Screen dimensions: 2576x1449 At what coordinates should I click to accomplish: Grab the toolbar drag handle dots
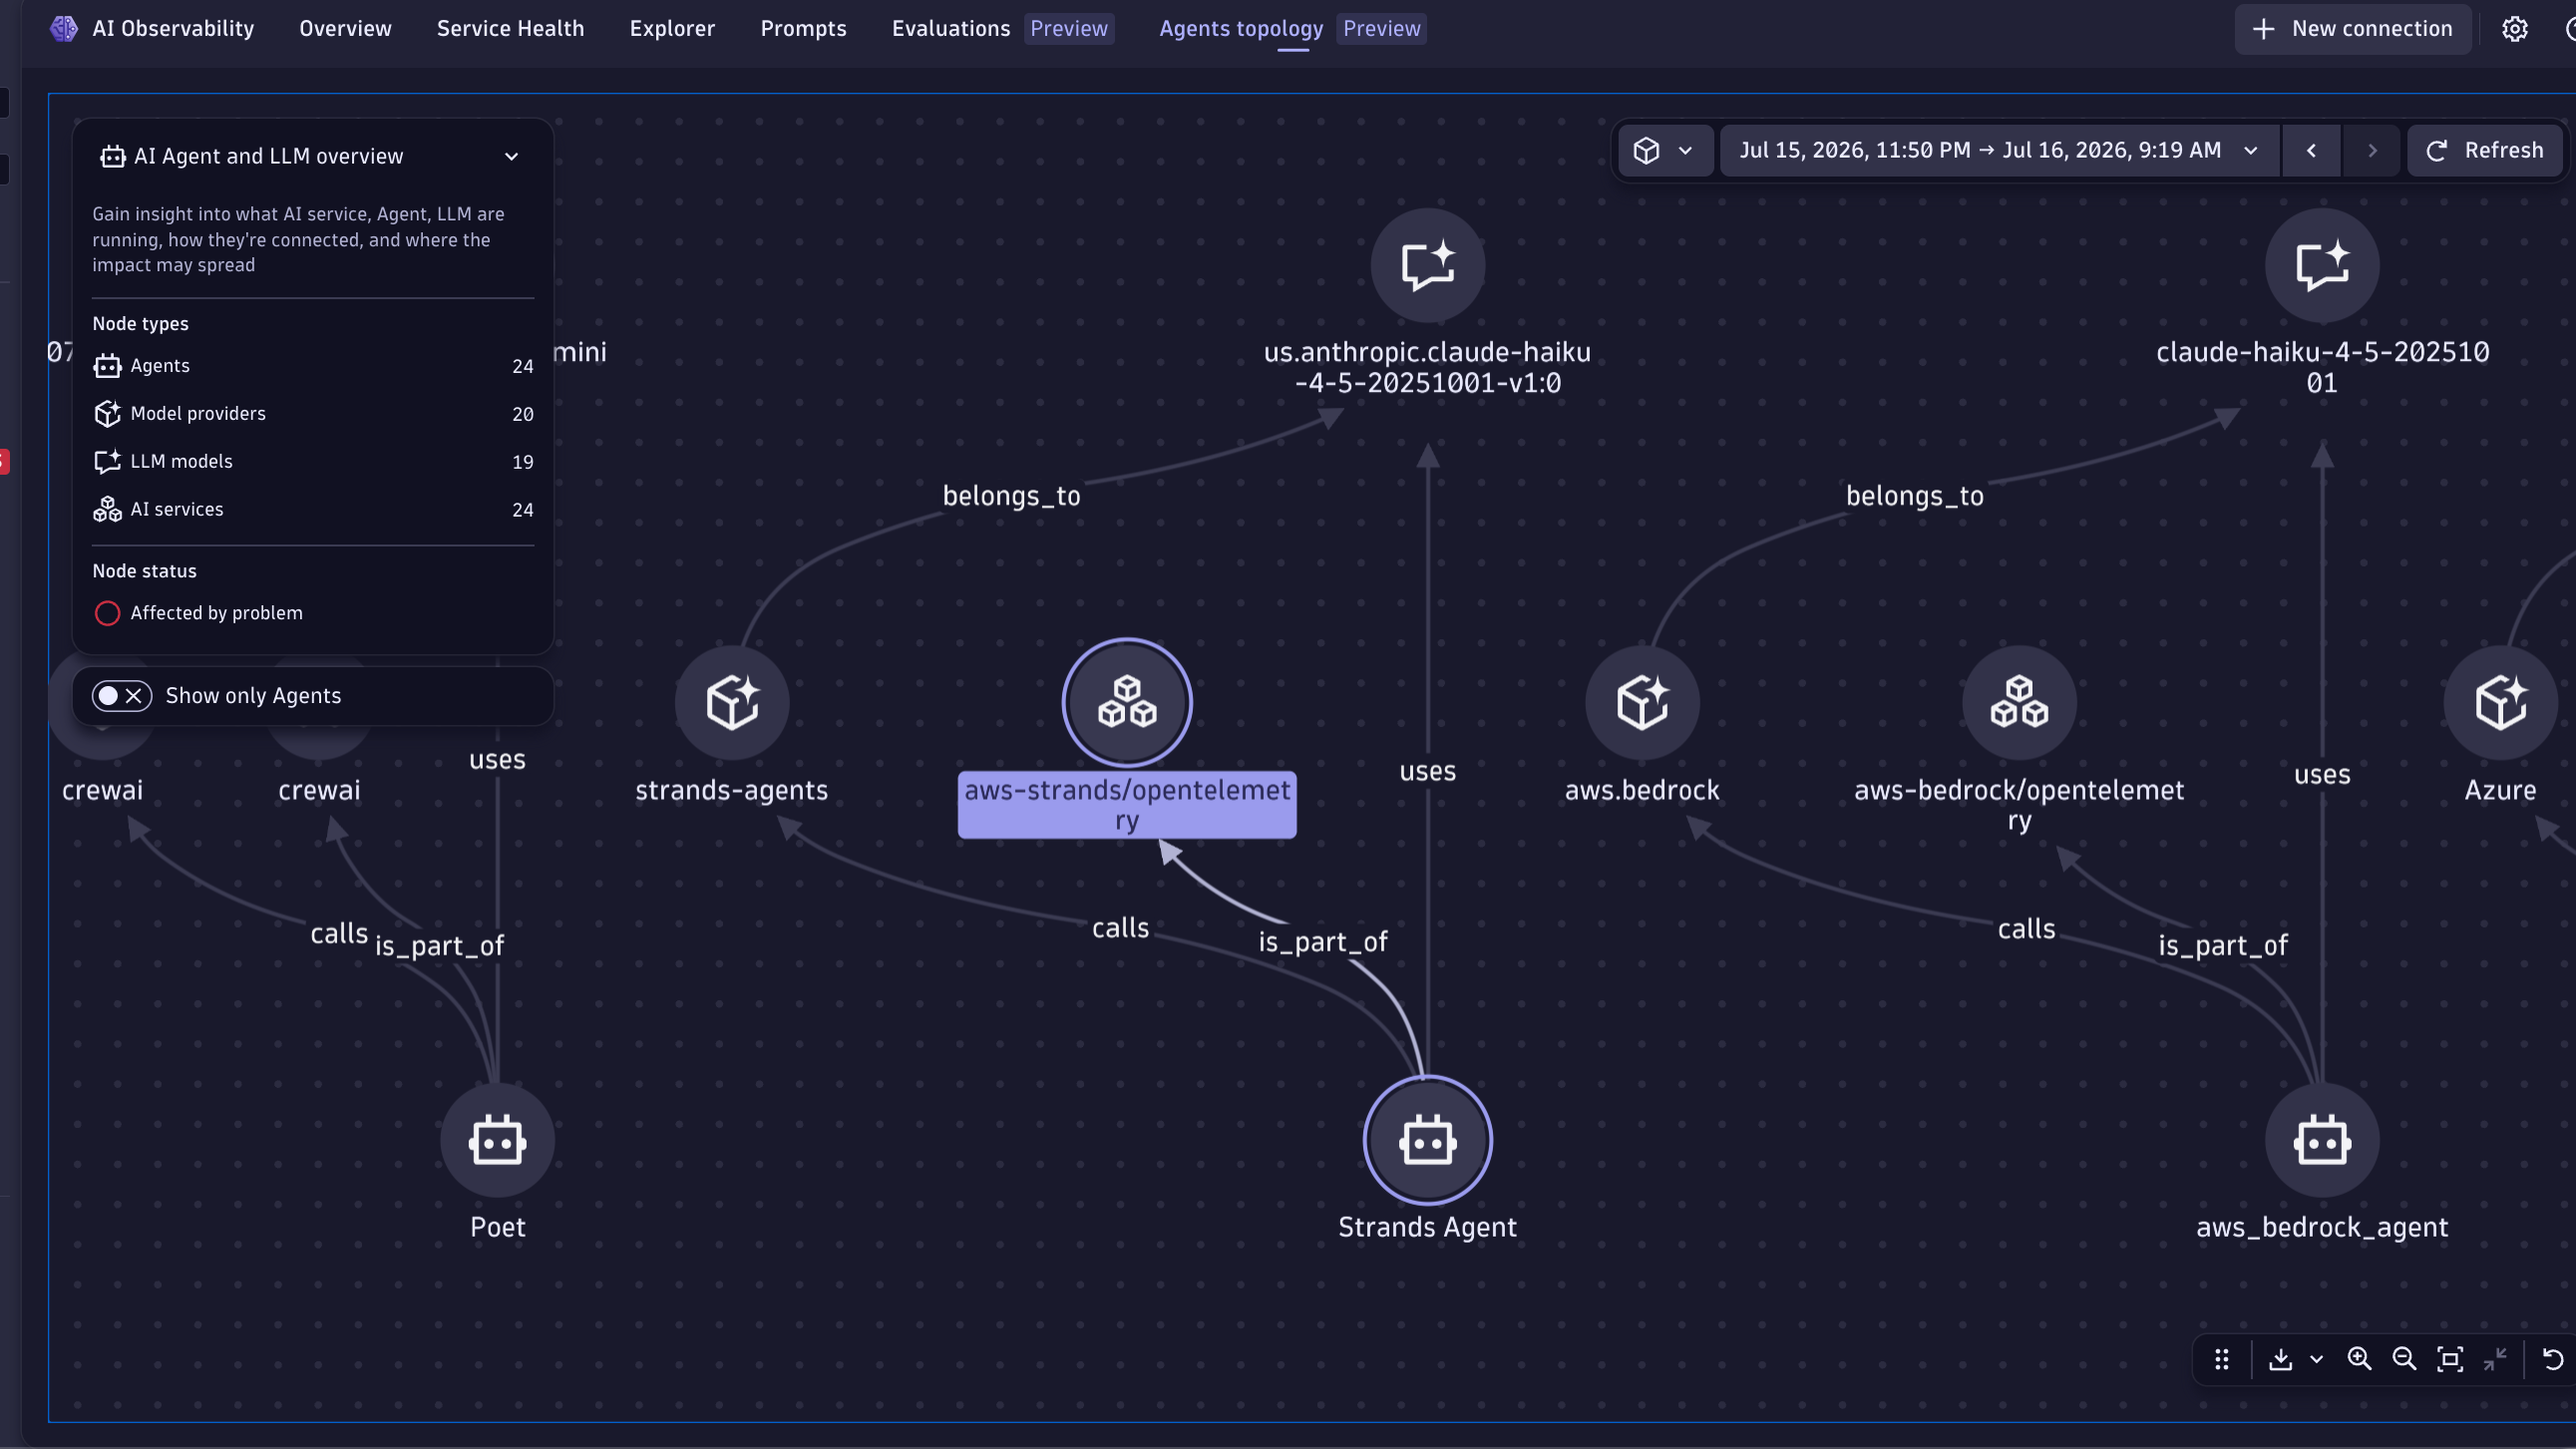2221,1359
